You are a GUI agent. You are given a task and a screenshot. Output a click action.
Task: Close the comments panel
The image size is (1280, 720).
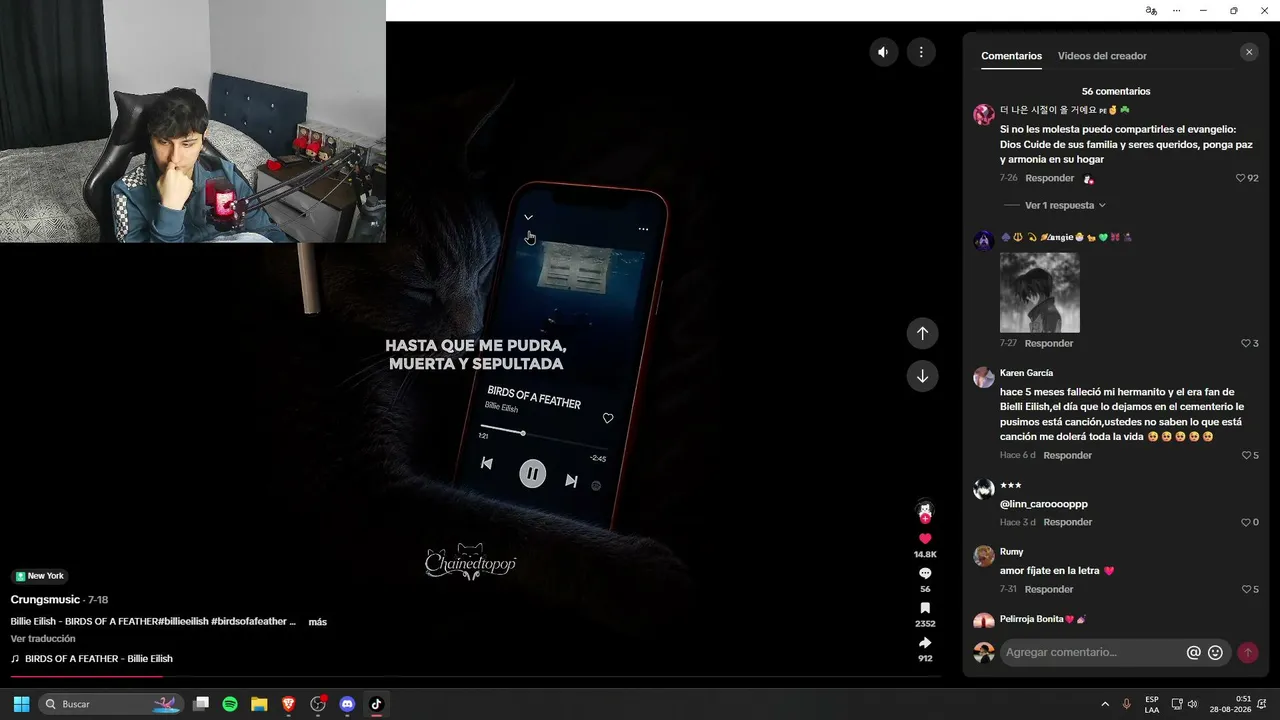coord(1249,52)
